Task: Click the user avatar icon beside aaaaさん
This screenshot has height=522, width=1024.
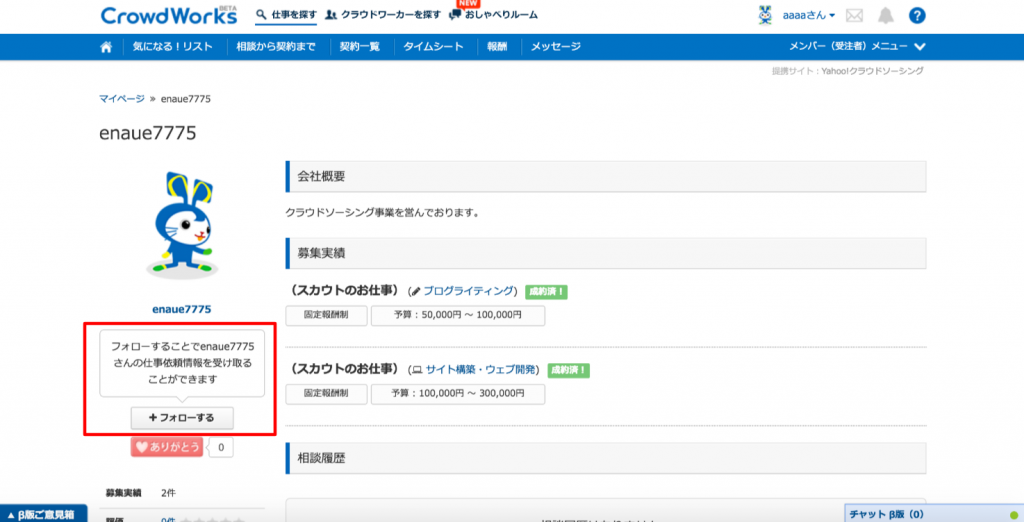Action: pyautogui.click(x=765, y=15)
